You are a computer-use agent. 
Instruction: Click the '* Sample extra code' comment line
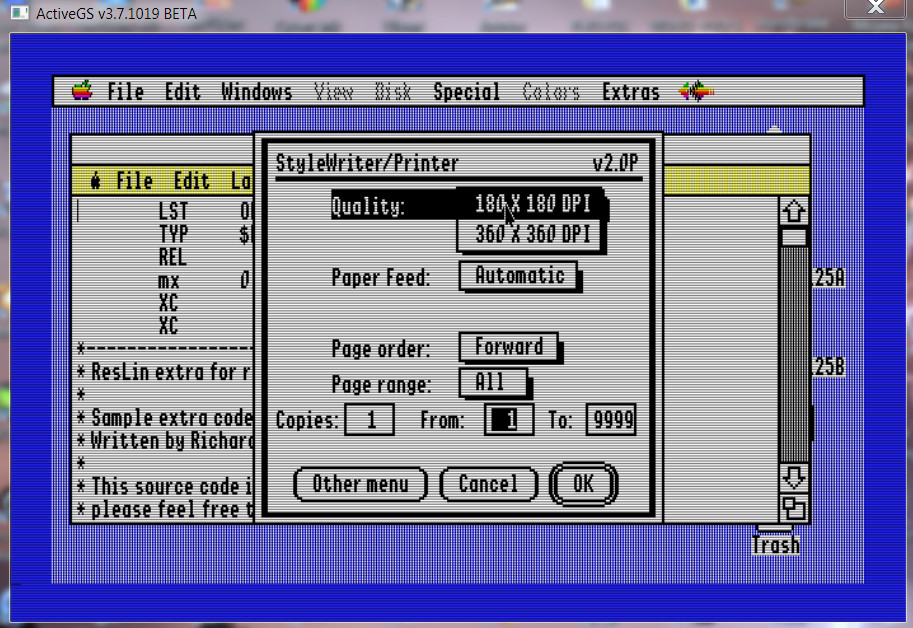click(165, 418)
